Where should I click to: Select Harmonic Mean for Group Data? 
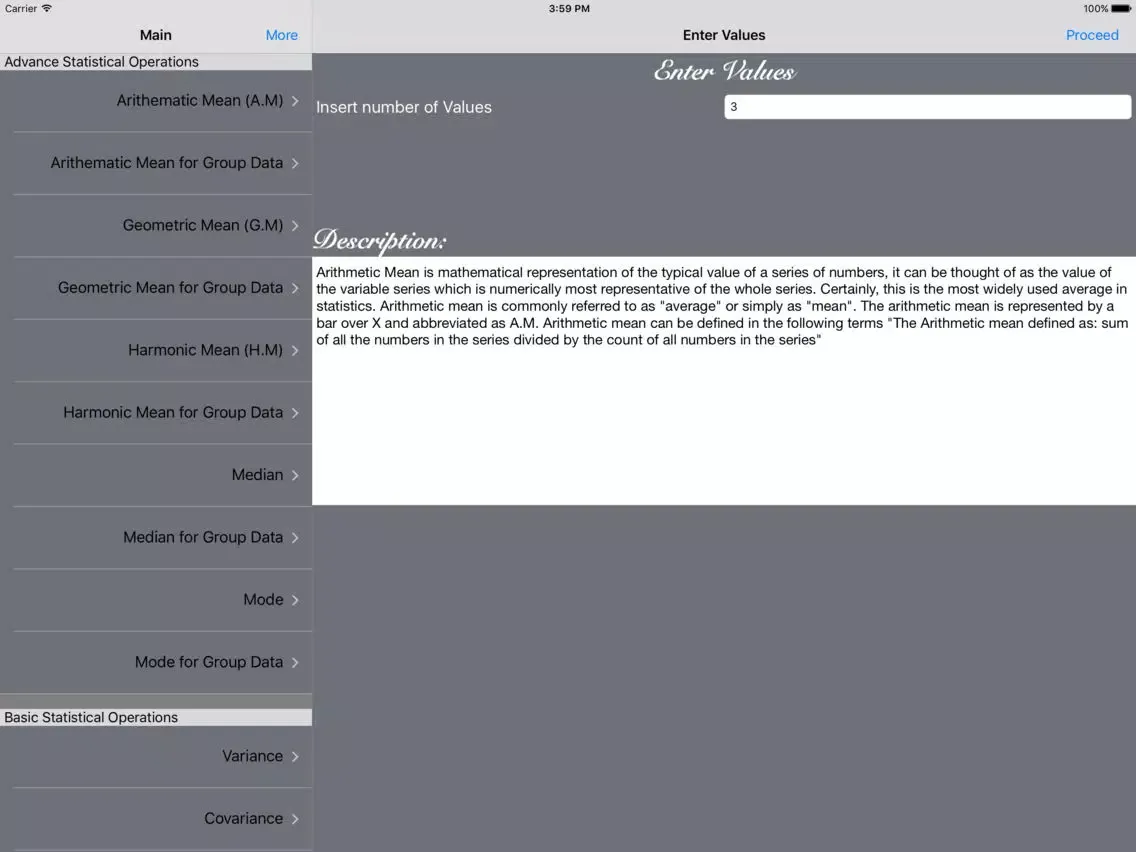coord(156,412)
